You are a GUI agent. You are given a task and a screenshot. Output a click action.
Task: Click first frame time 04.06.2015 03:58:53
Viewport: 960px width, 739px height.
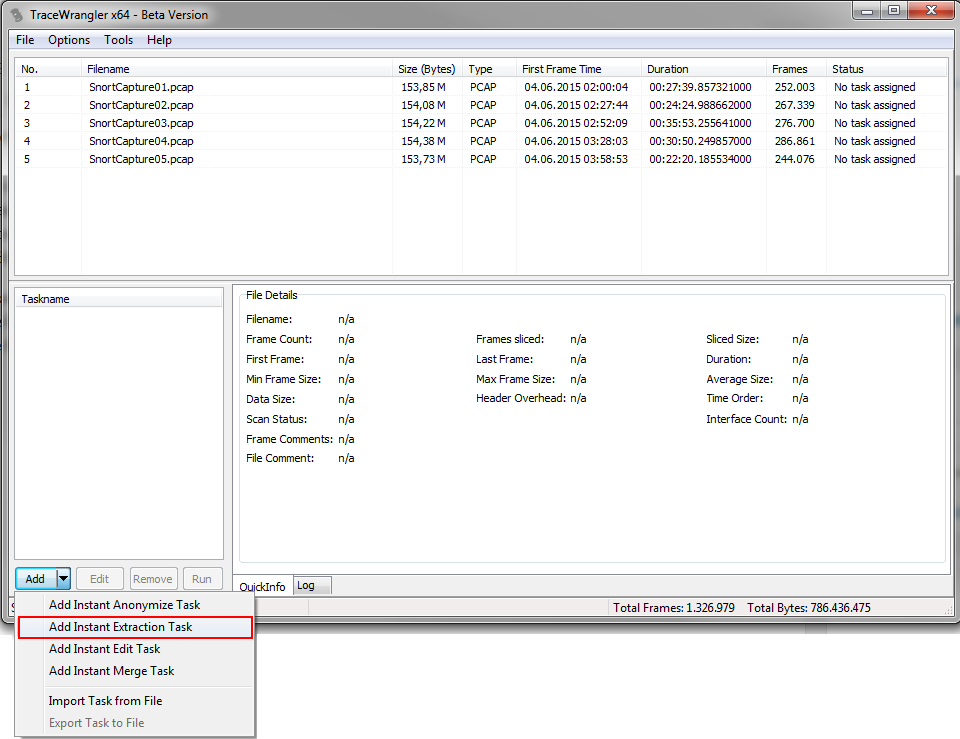pyautogui.click(x=576, y=159)
